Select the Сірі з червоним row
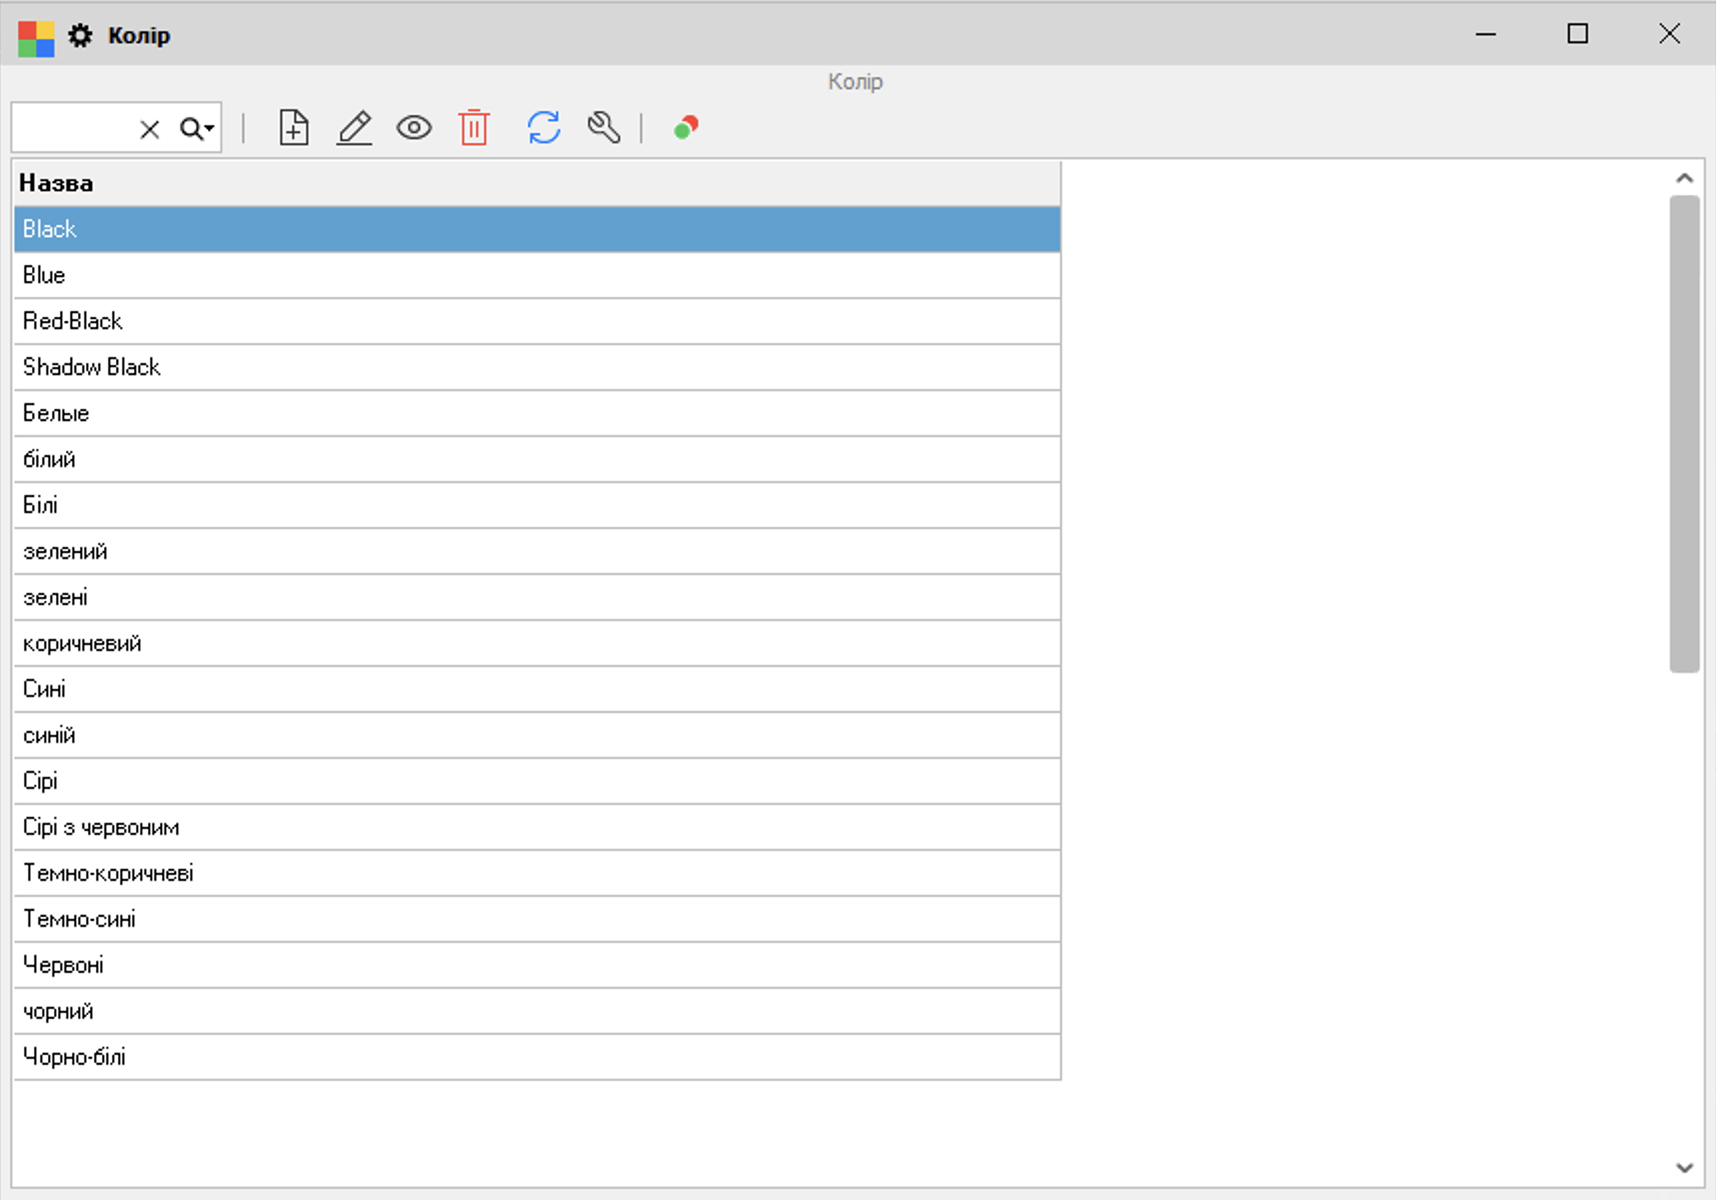1716x1200 pixels. (536, 827)
